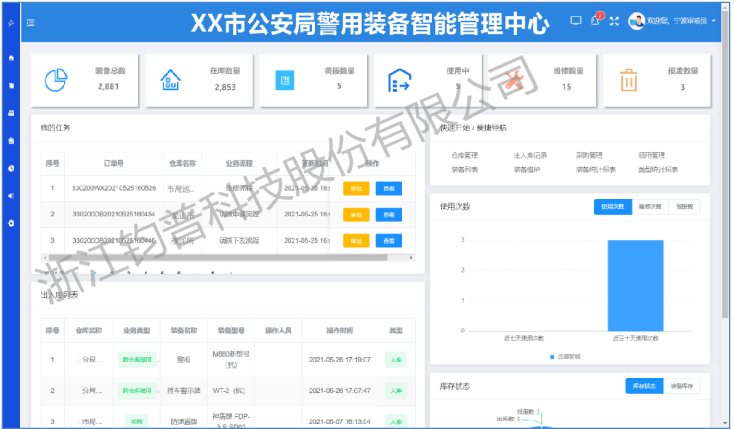Open the monitor screen icon in the header
This screenshot has width=734, height=429.
[576, 21]
